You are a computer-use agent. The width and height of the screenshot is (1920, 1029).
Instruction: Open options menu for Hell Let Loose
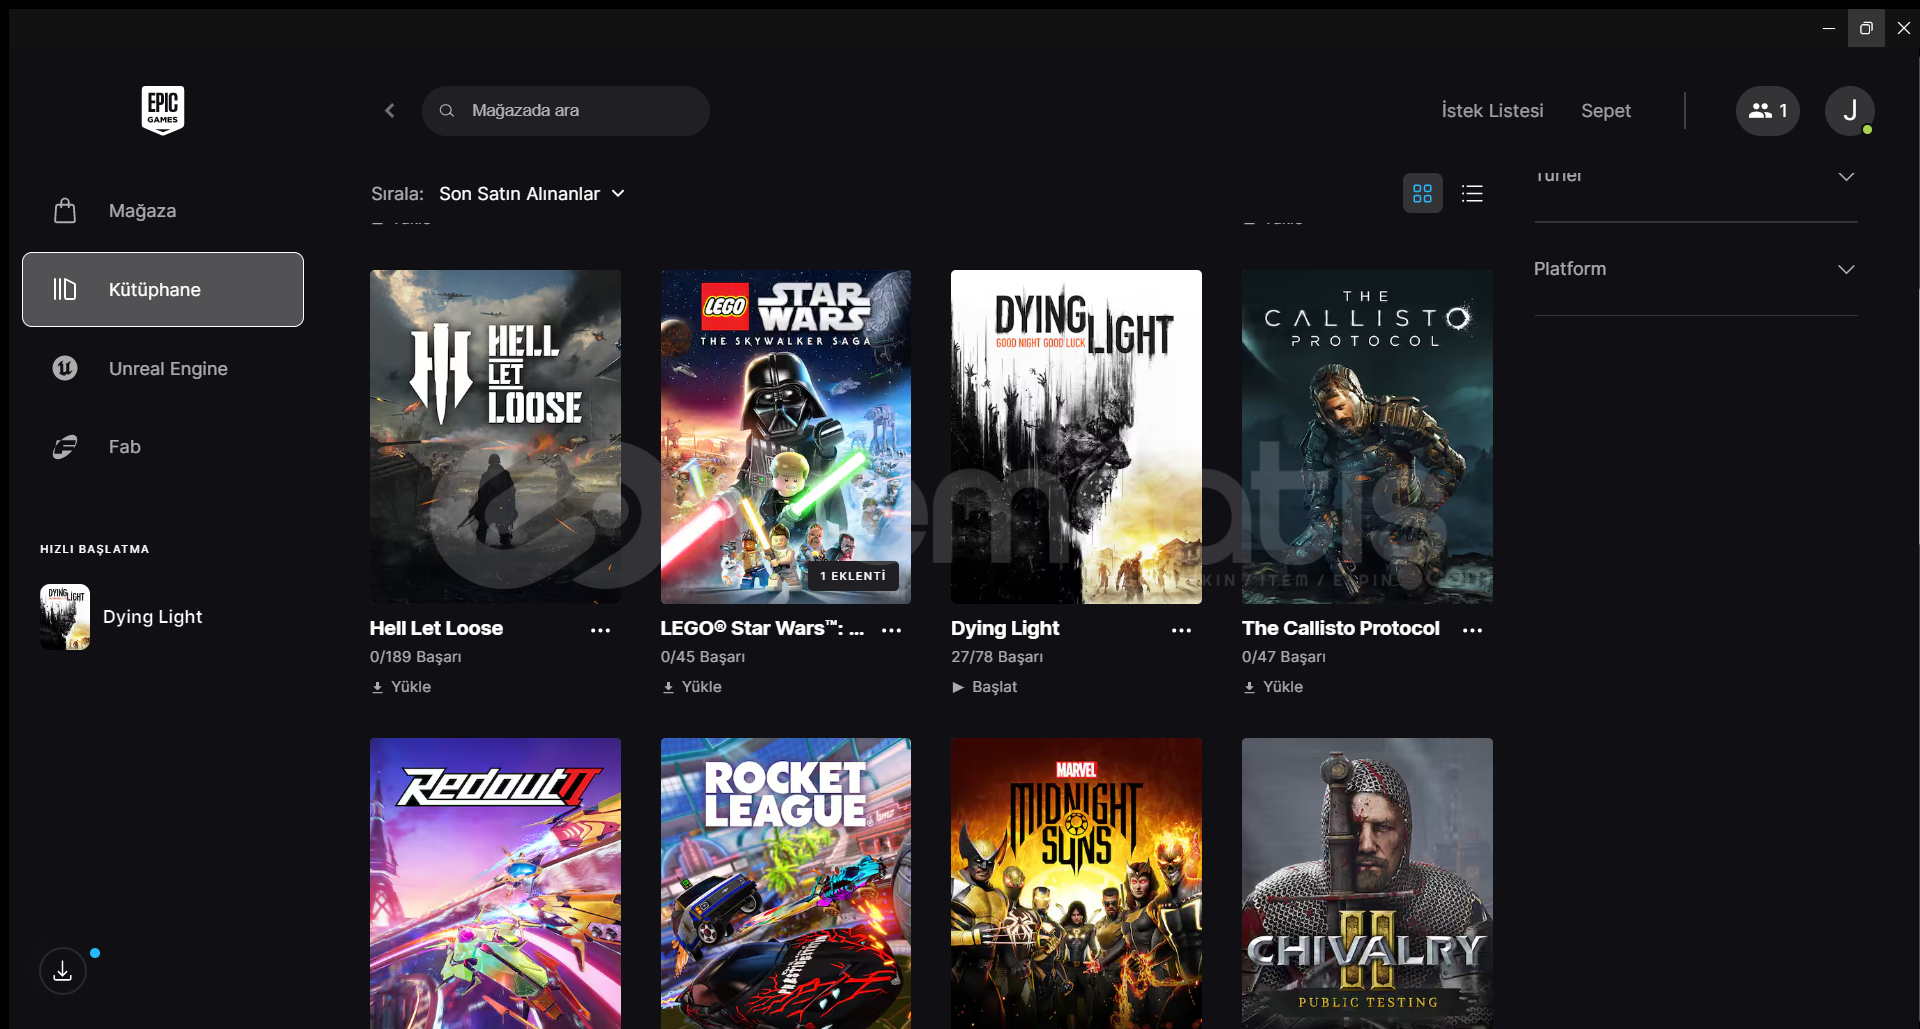pos(599,630)
